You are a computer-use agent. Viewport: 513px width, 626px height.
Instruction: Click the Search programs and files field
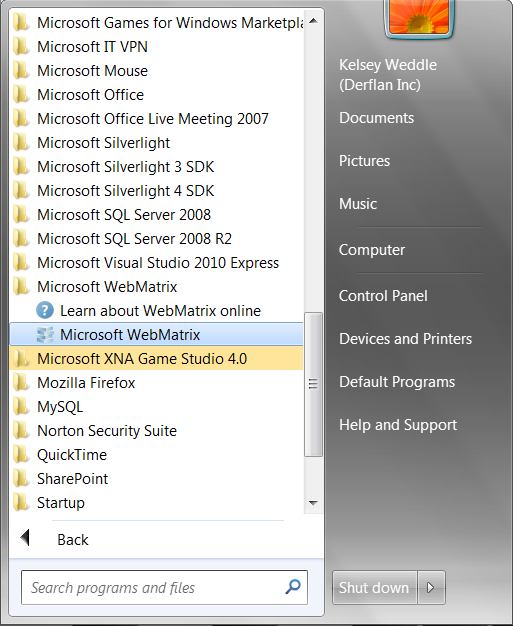point(164,587)
